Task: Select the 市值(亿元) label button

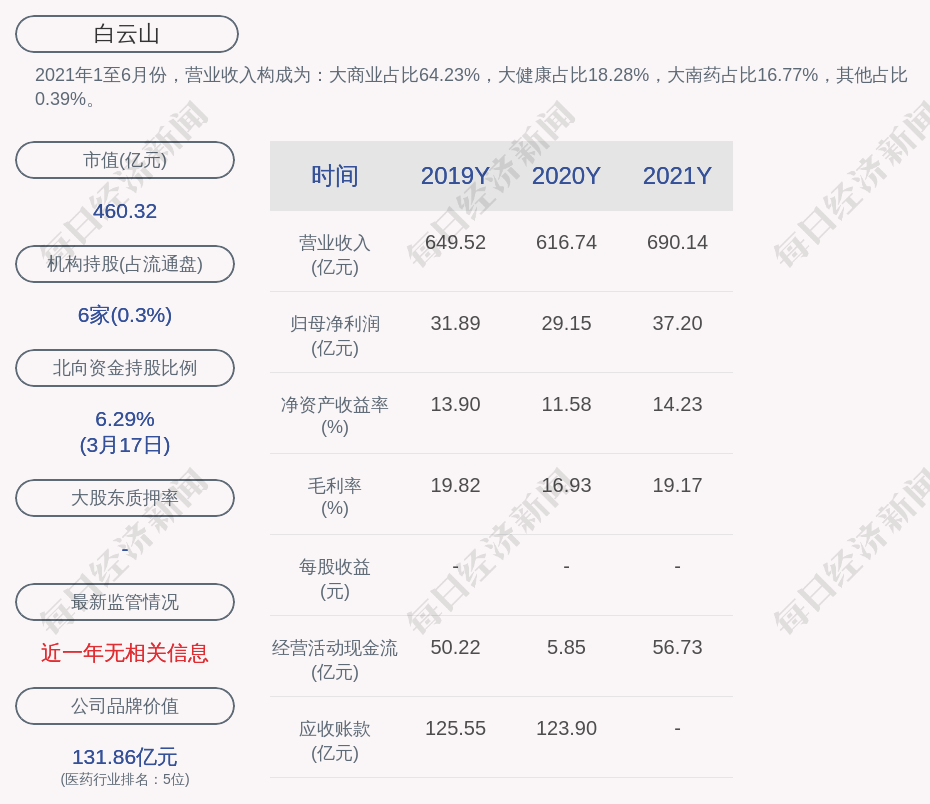Action: coord(125,160)
